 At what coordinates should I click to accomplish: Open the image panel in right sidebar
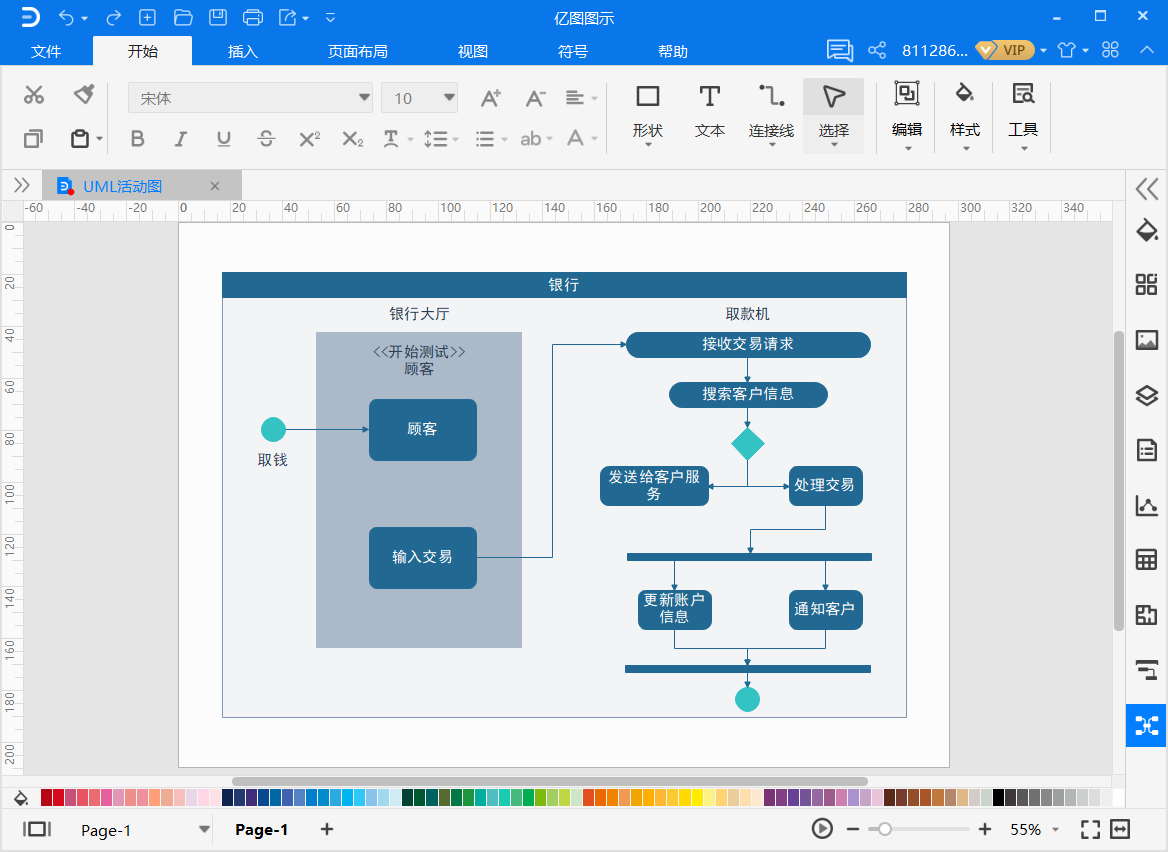tap(1146, 340)
